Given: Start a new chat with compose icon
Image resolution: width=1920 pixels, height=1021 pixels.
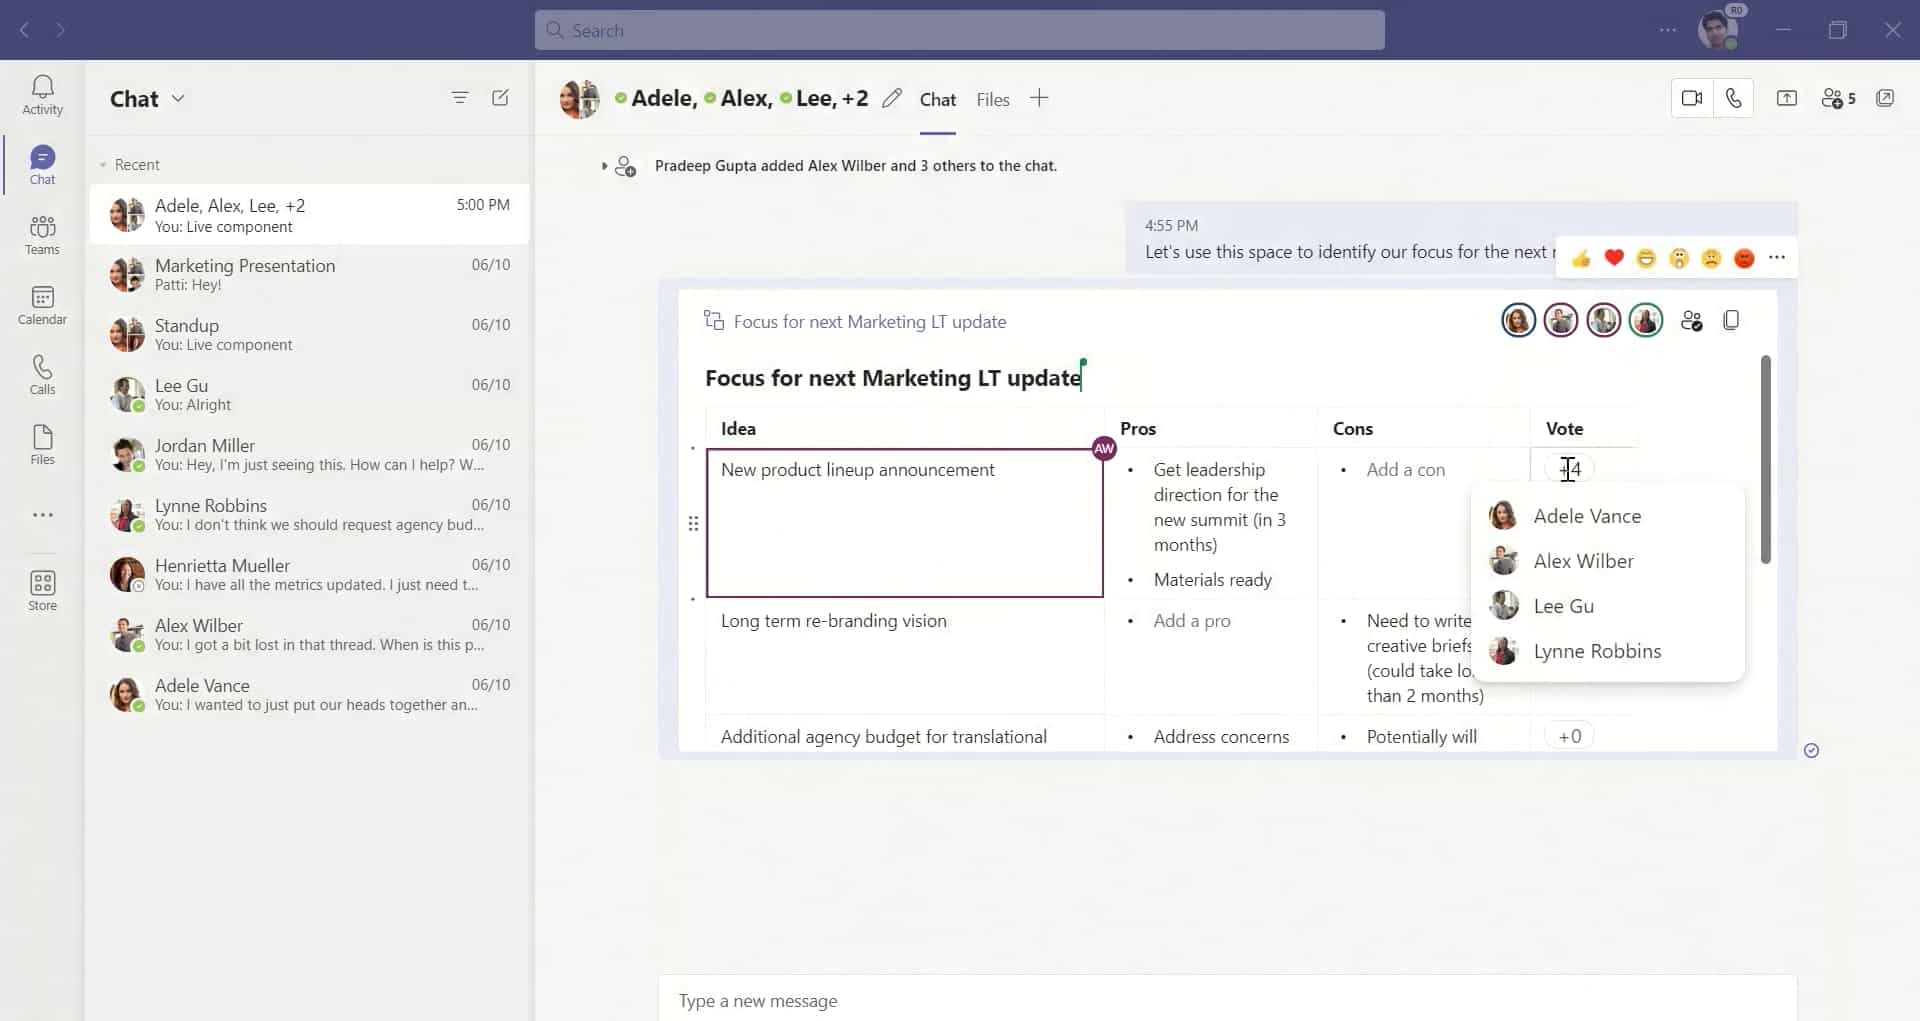Looking at the screenshot, I should pyautogui.click(x=500, y=98).
